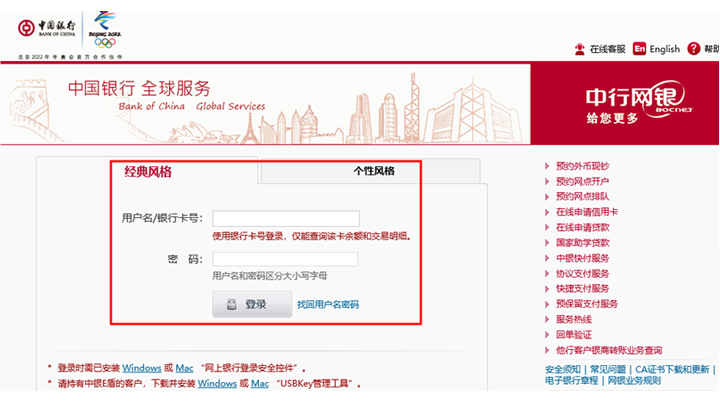Open the 安全须知 footer link
The width and height of the screenshot is (720, 405).
pyautogui.click(x=563, y=369)
